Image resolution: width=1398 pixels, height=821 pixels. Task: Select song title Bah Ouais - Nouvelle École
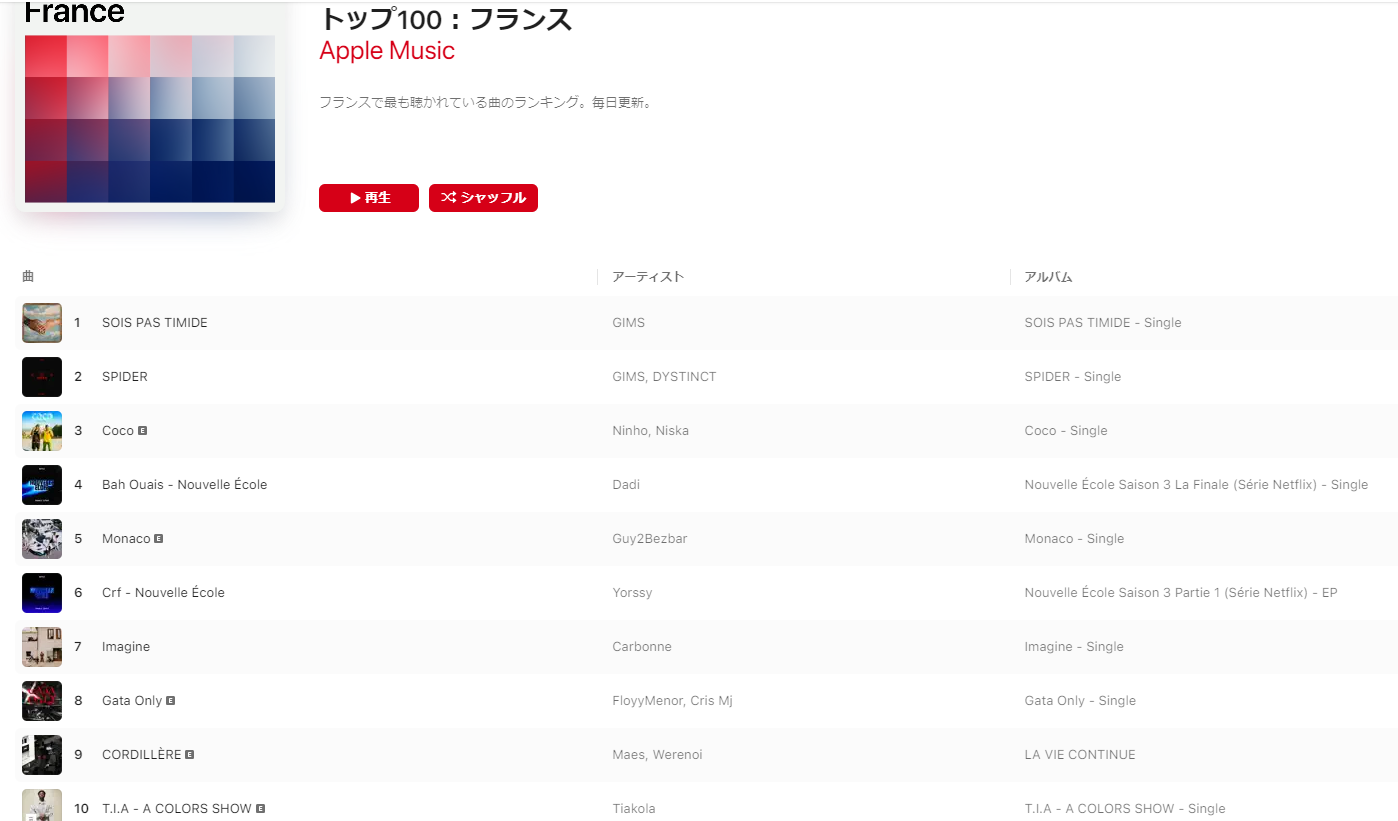[185, 485]
